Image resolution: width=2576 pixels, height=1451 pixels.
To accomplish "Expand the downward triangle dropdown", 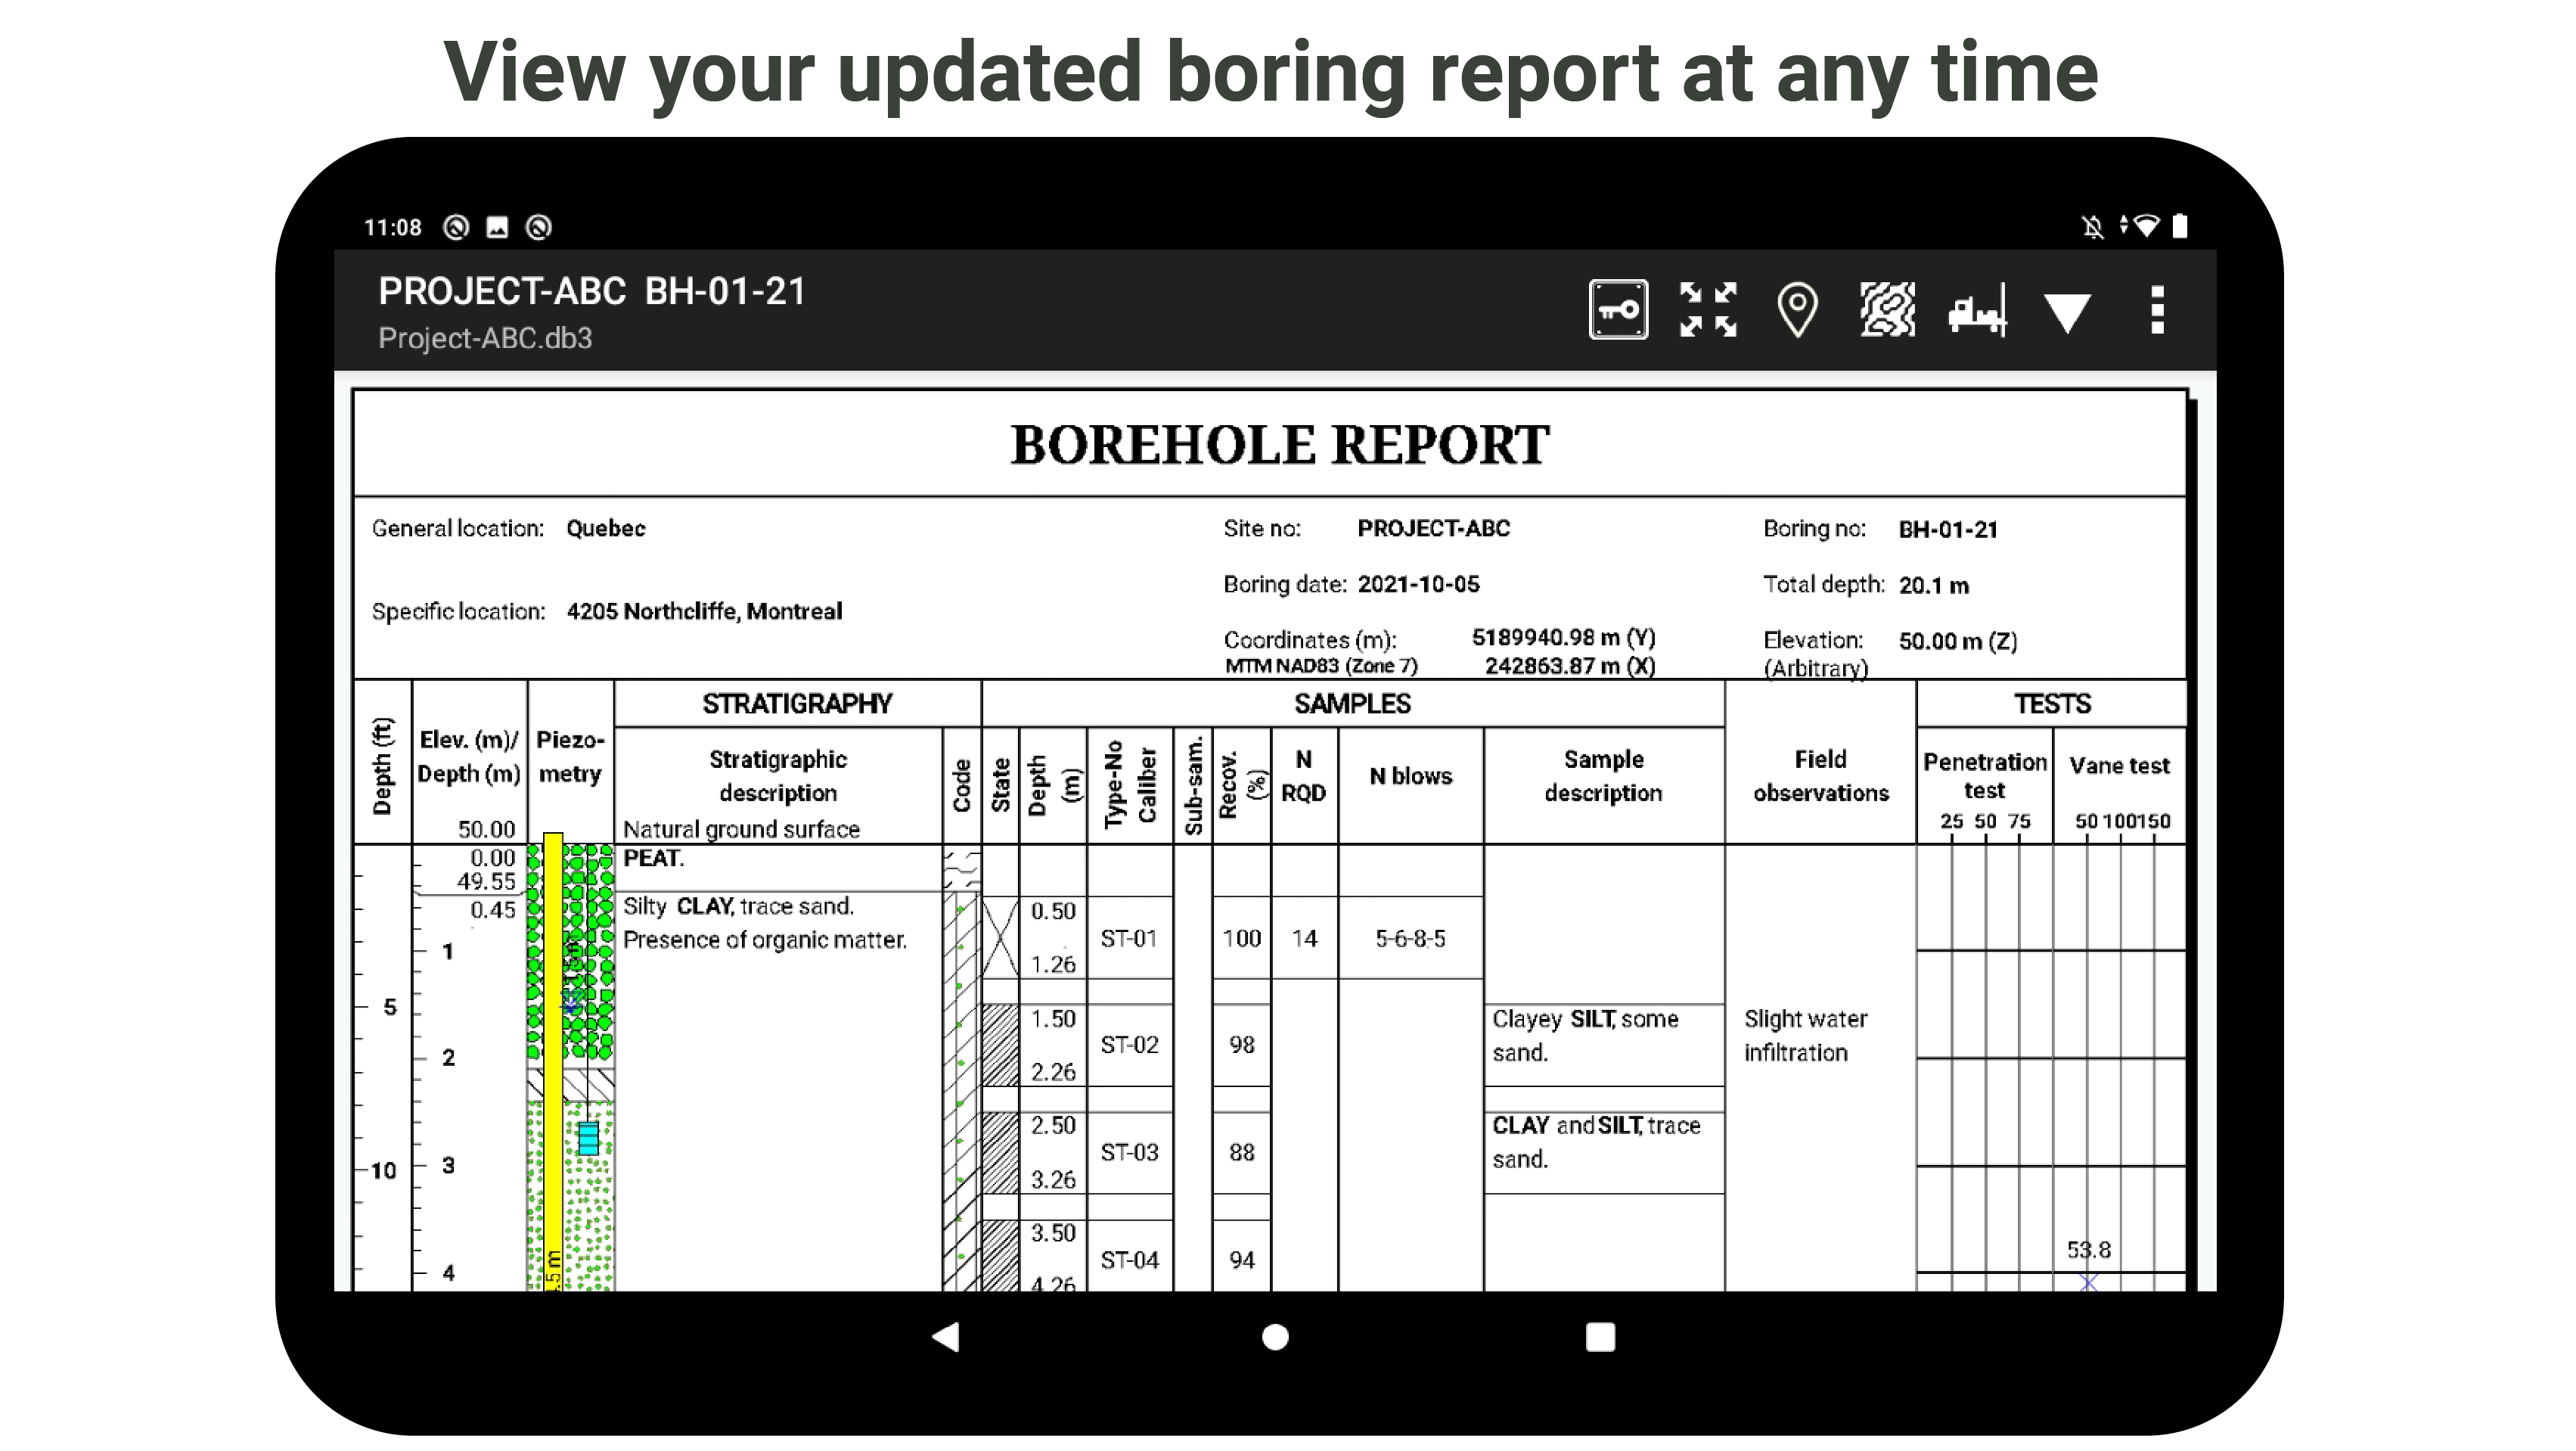I will coord(2067,313).
